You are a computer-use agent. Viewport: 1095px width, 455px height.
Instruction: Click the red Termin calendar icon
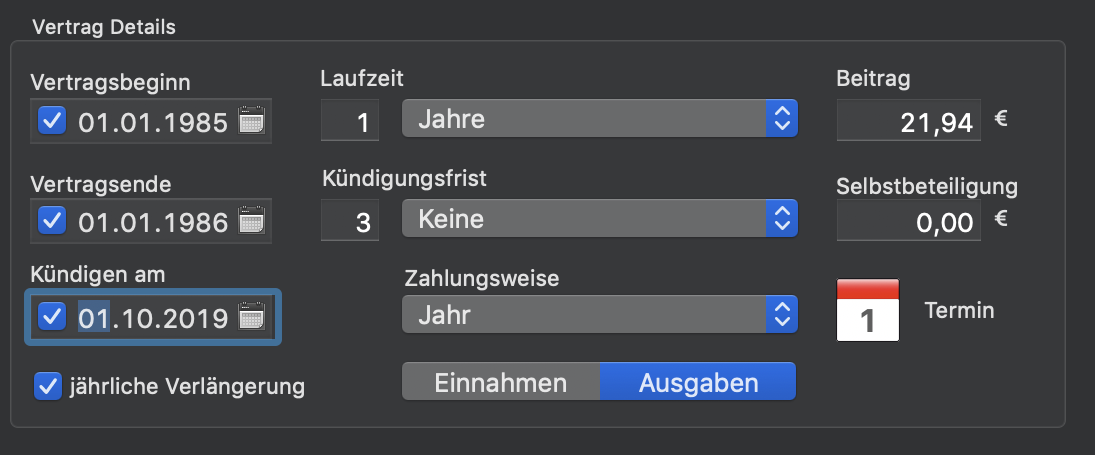pyautogui.click(x=867, y=311)
